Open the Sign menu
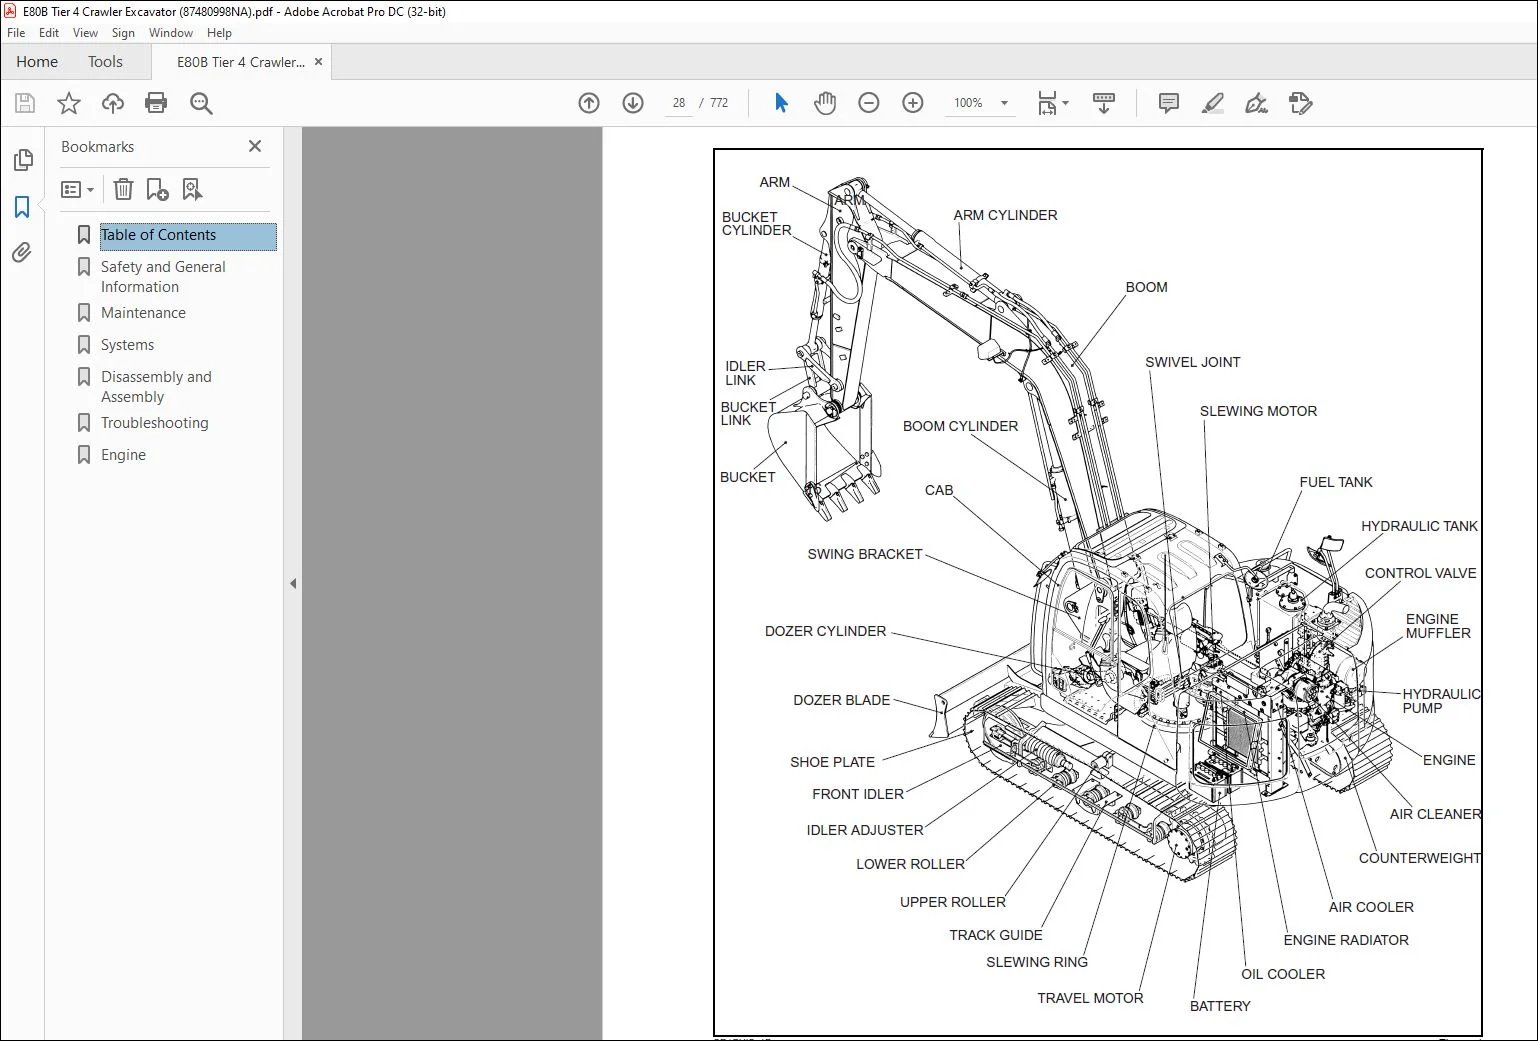This screenshot has height=1041, width=1538. (123, 33)
